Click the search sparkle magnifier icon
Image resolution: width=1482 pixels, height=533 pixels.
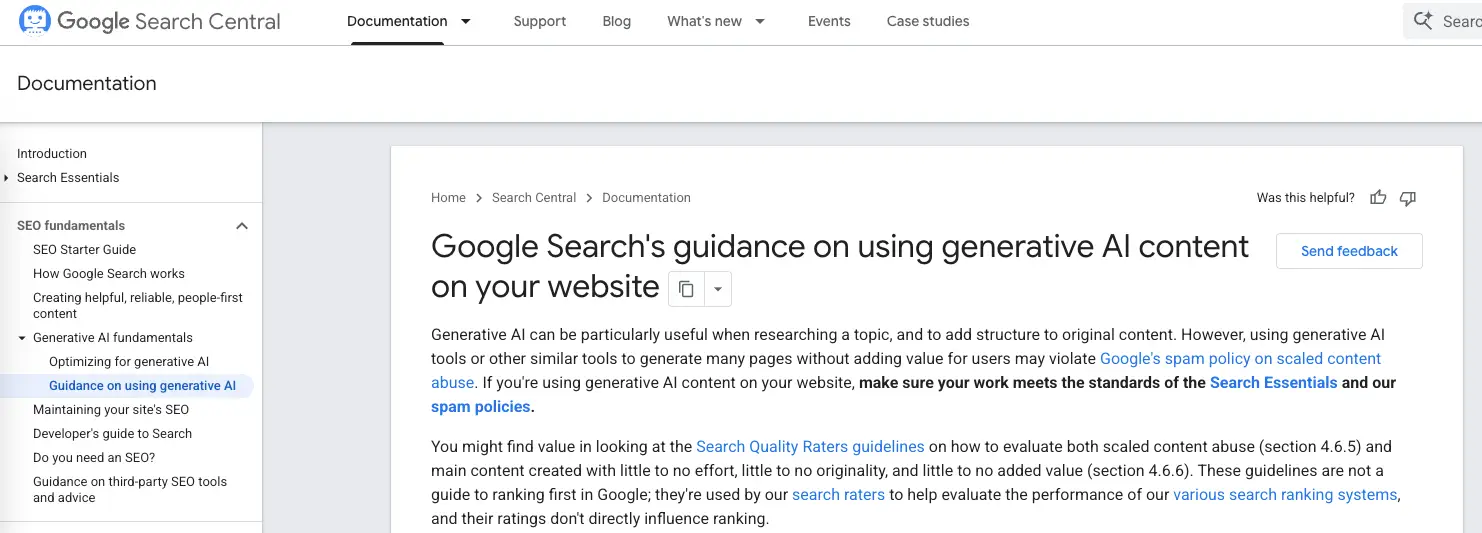tap(1423, 21)
